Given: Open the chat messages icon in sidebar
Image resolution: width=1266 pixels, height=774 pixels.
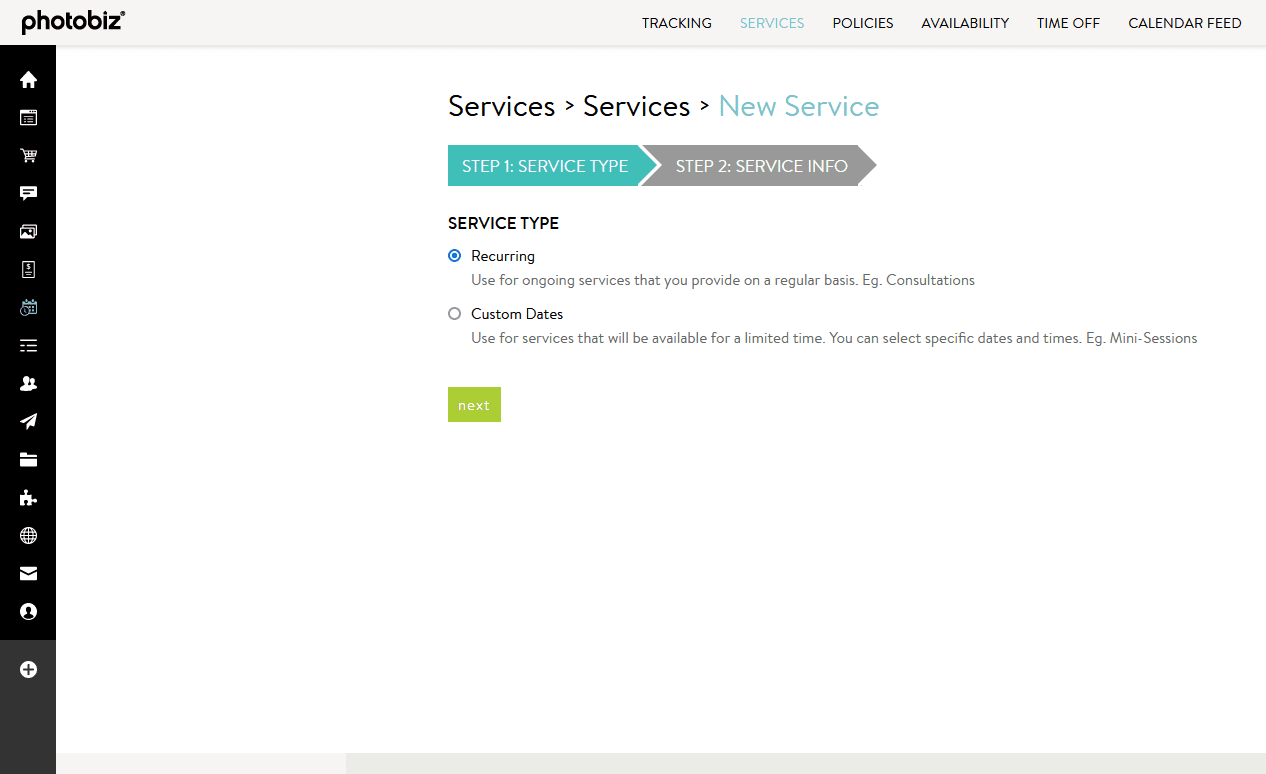Looking at the screenshot, I should (28, 193).
